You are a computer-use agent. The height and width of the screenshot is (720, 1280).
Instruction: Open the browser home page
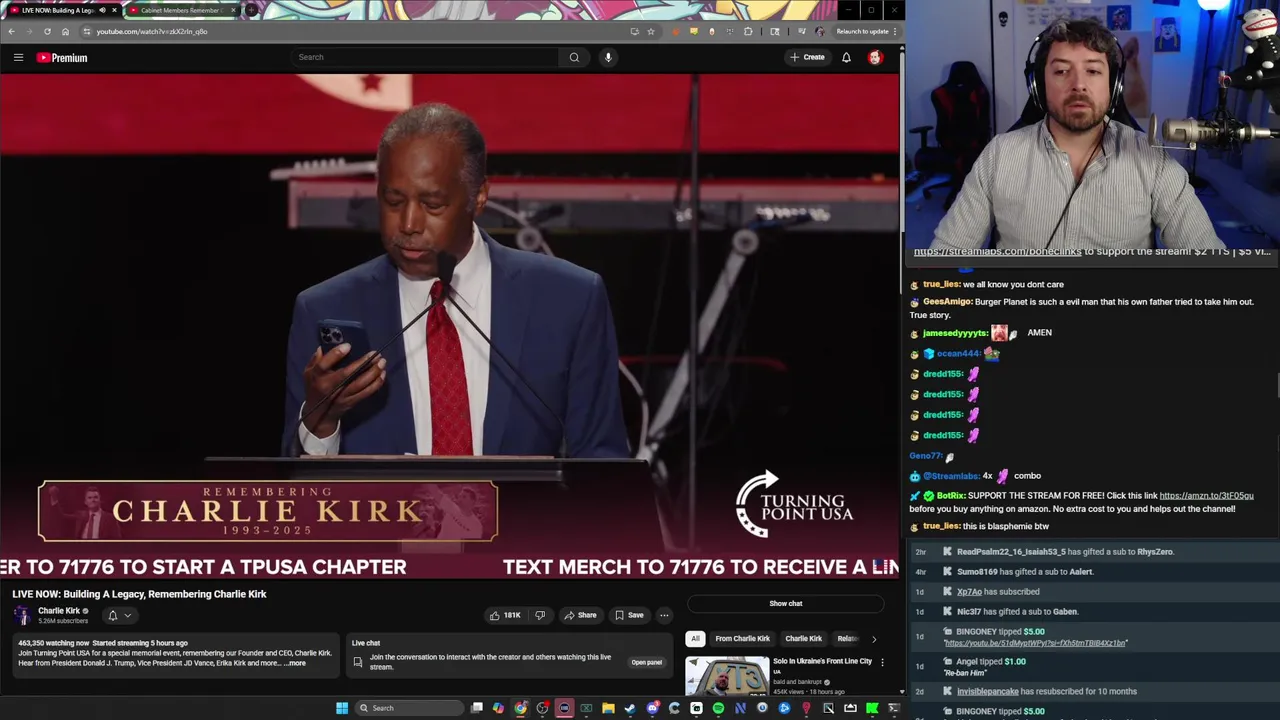click(65, 31)
